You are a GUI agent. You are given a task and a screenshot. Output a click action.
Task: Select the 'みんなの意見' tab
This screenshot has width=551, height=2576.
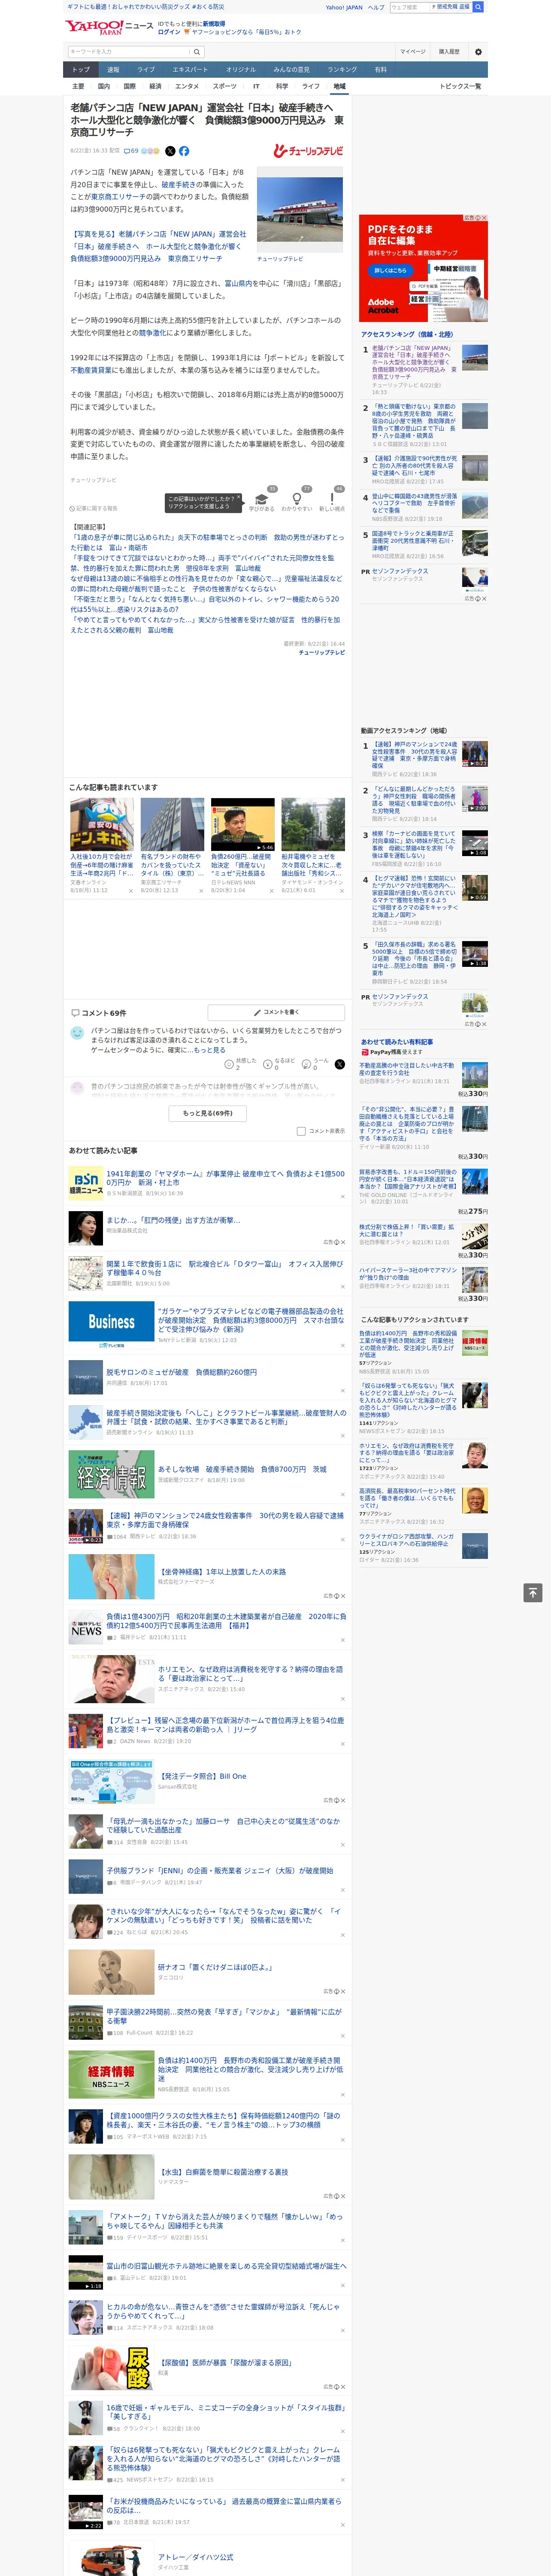point(292,70)
